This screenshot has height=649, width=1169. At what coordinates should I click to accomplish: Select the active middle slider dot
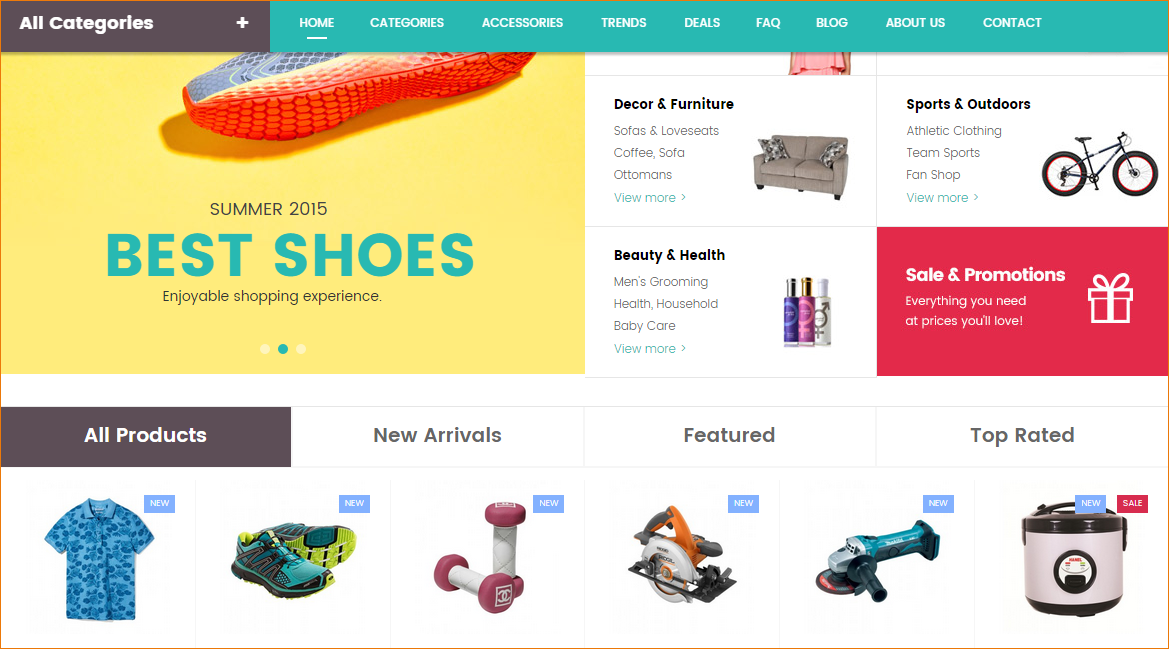point(283,349)
